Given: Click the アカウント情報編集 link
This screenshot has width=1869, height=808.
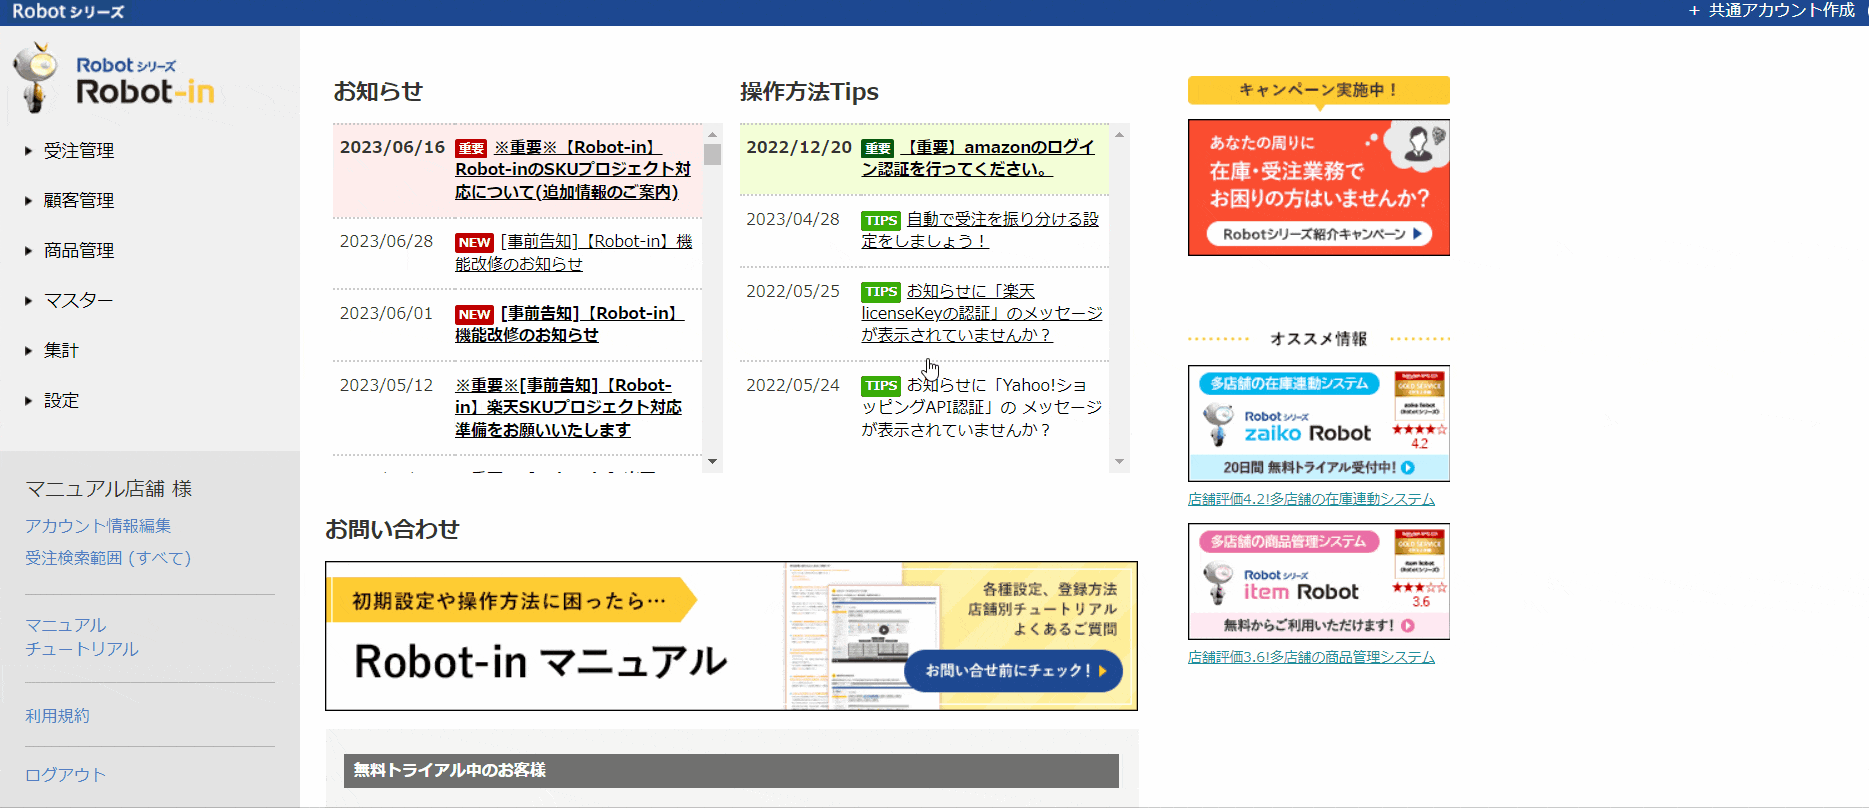Looking at the screenshot, I should (x=98, y=526).
